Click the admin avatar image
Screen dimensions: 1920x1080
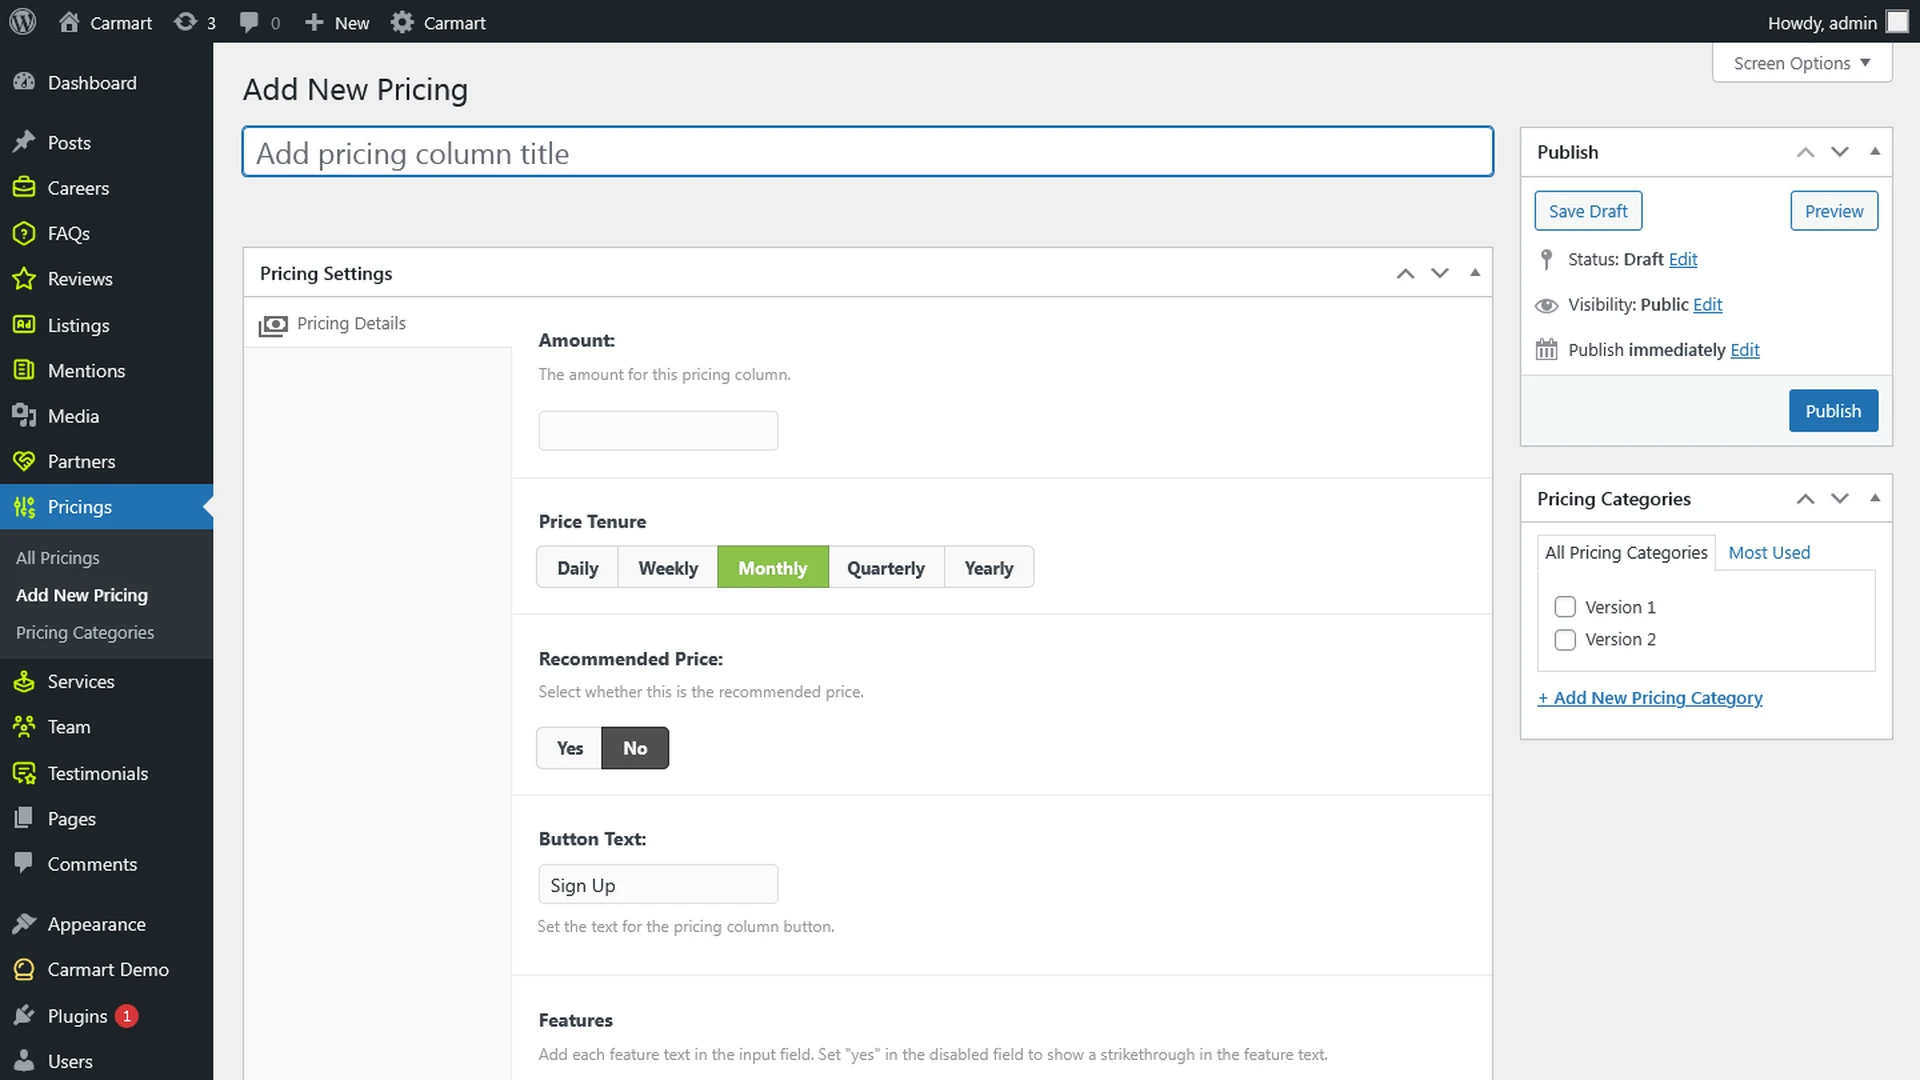click(x=1897, y=22)
